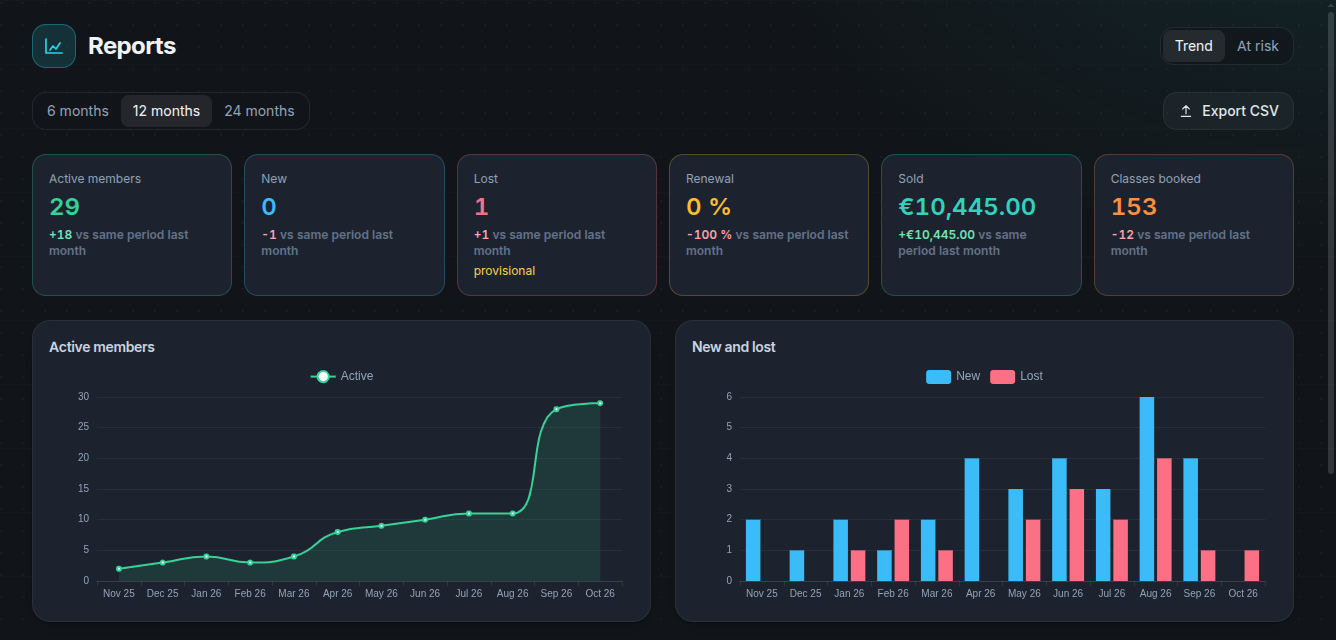
Task: Click the Oct 26 data point on line chart
Action: click(x=600, y=403)
